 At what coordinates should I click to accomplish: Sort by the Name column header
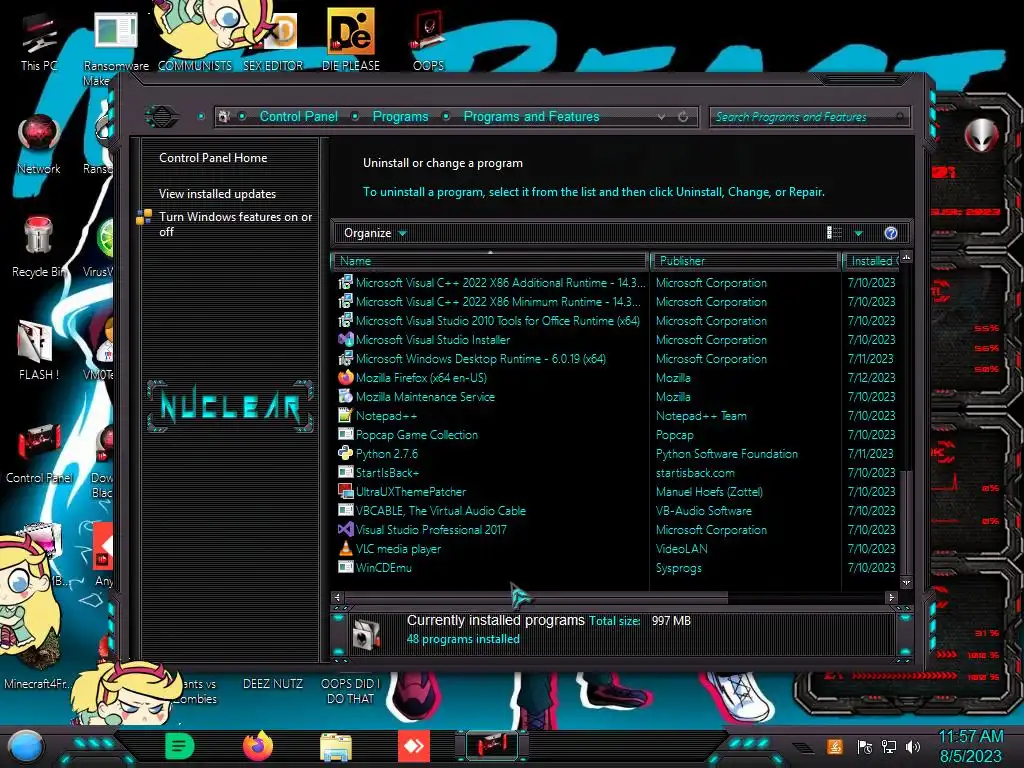490,261
